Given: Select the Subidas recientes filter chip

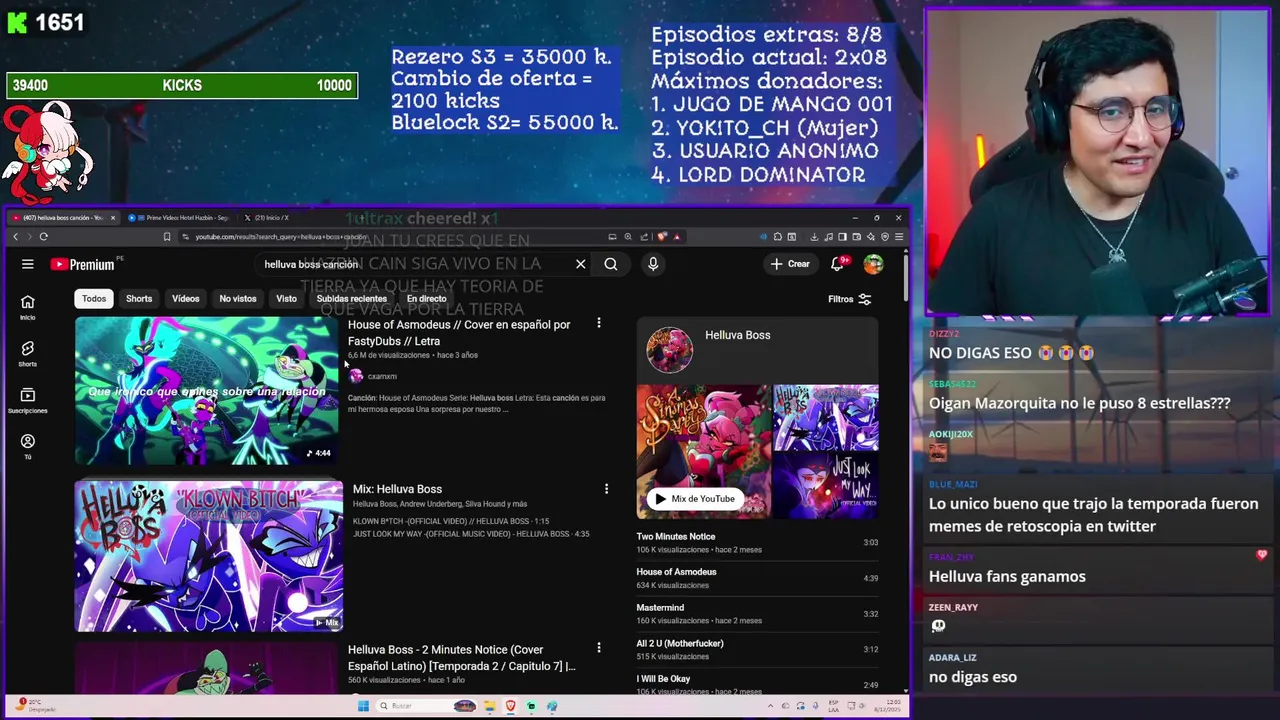Looking at the screenshot, I should point(351,299).
